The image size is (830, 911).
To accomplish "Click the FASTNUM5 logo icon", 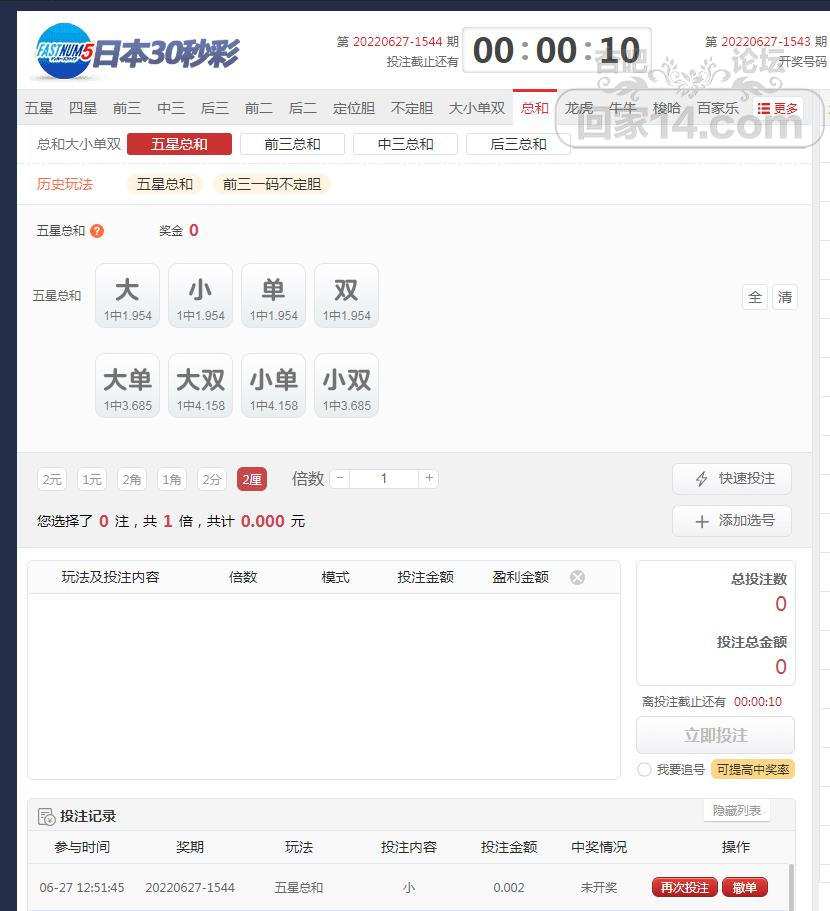I will coord(64,51).
